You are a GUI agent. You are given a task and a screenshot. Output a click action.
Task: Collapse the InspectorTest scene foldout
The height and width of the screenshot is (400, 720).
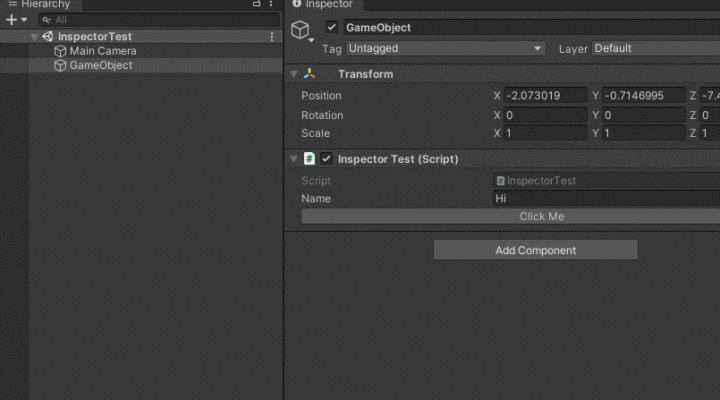coord(34,36)
